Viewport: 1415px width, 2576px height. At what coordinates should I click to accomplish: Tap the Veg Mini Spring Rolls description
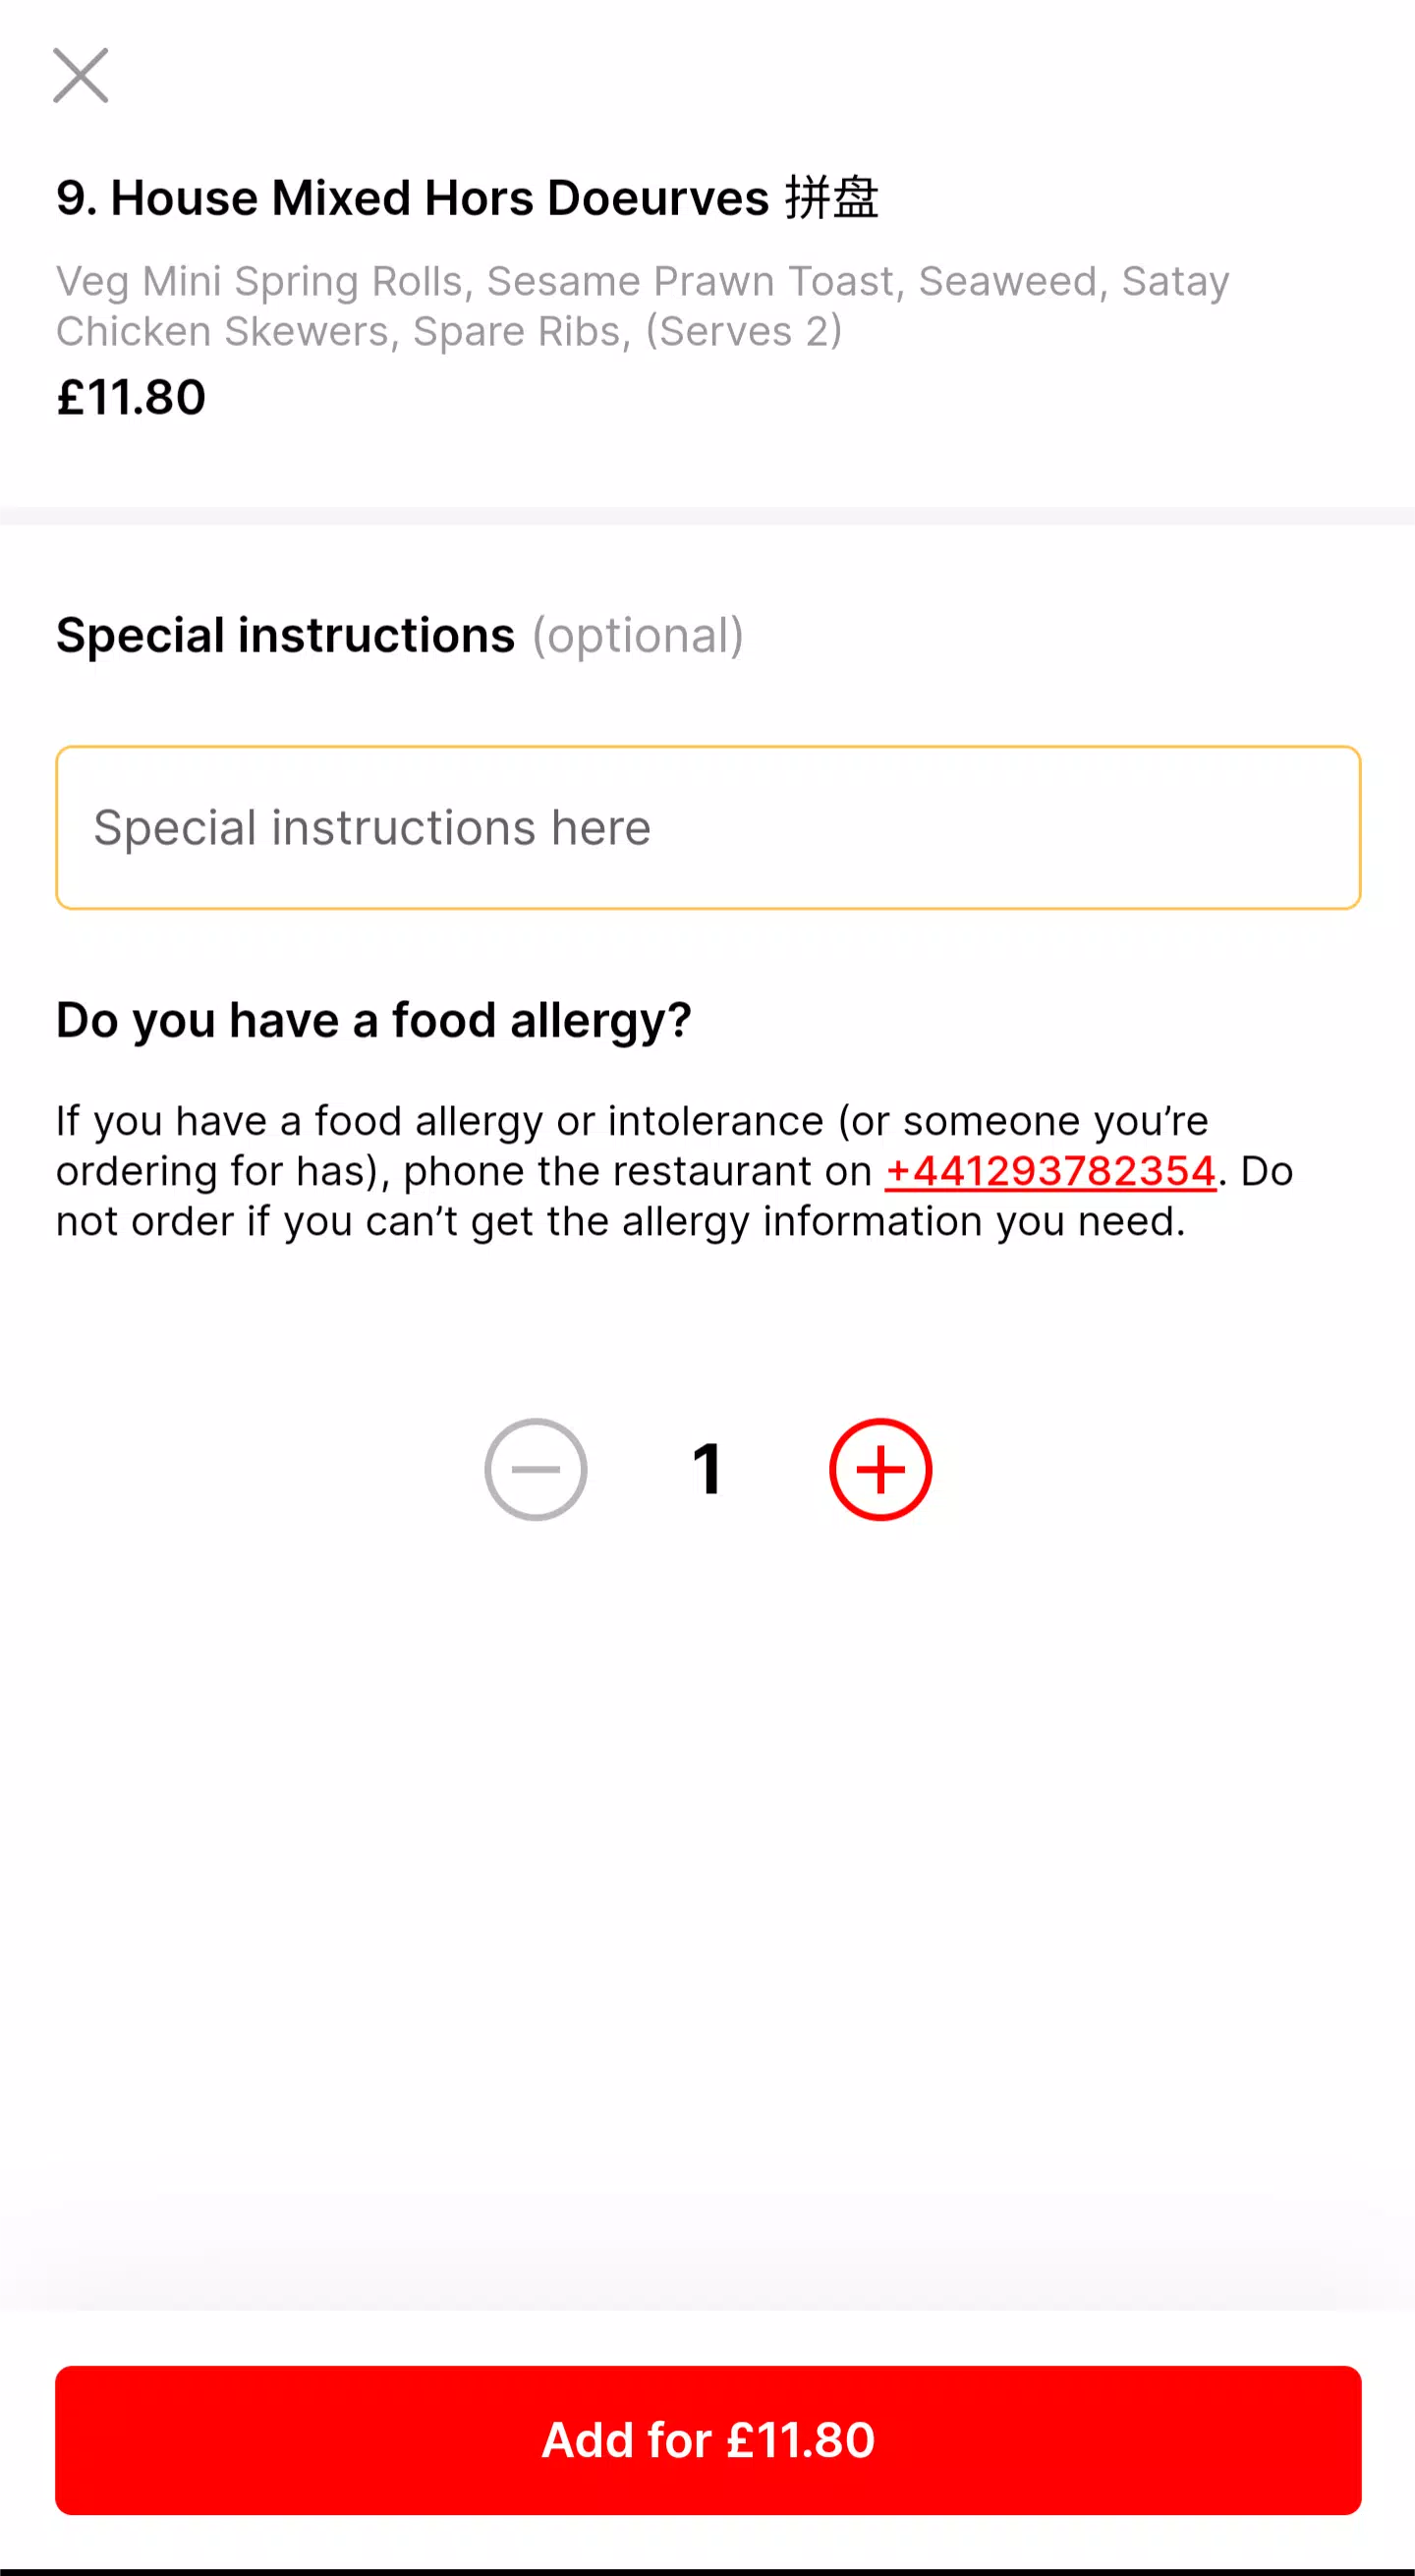pos(260,281)
